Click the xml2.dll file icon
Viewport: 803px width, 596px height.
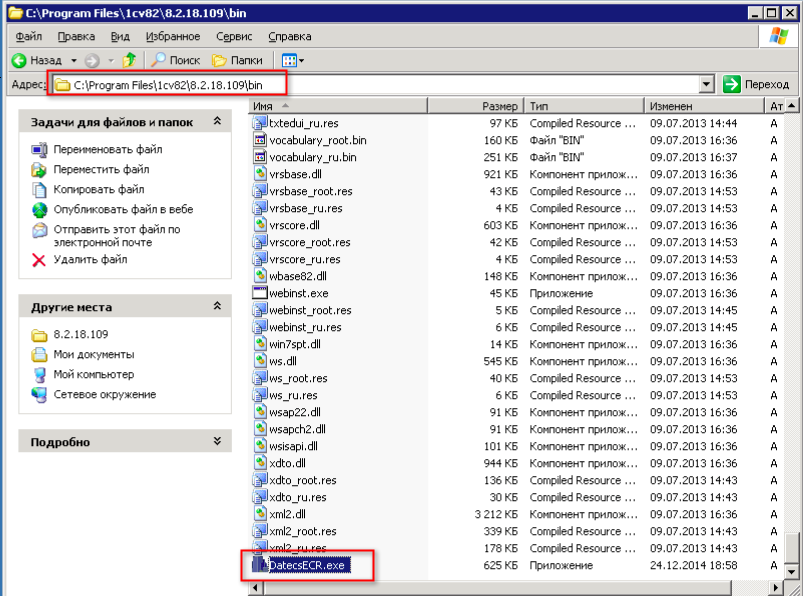click(261, 514)
